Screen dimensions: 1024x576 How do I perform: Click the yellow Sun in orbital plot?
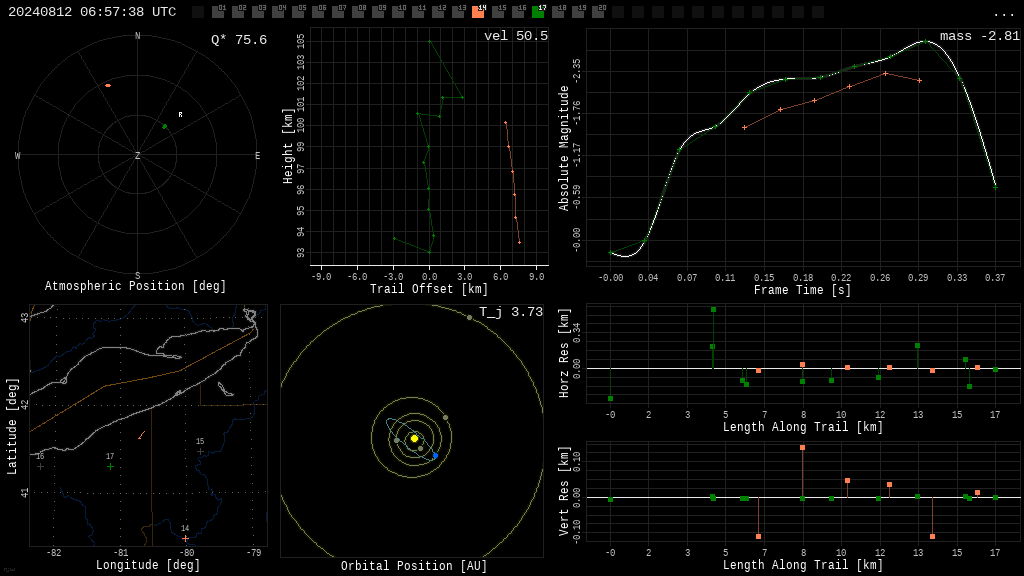[414, 438]
